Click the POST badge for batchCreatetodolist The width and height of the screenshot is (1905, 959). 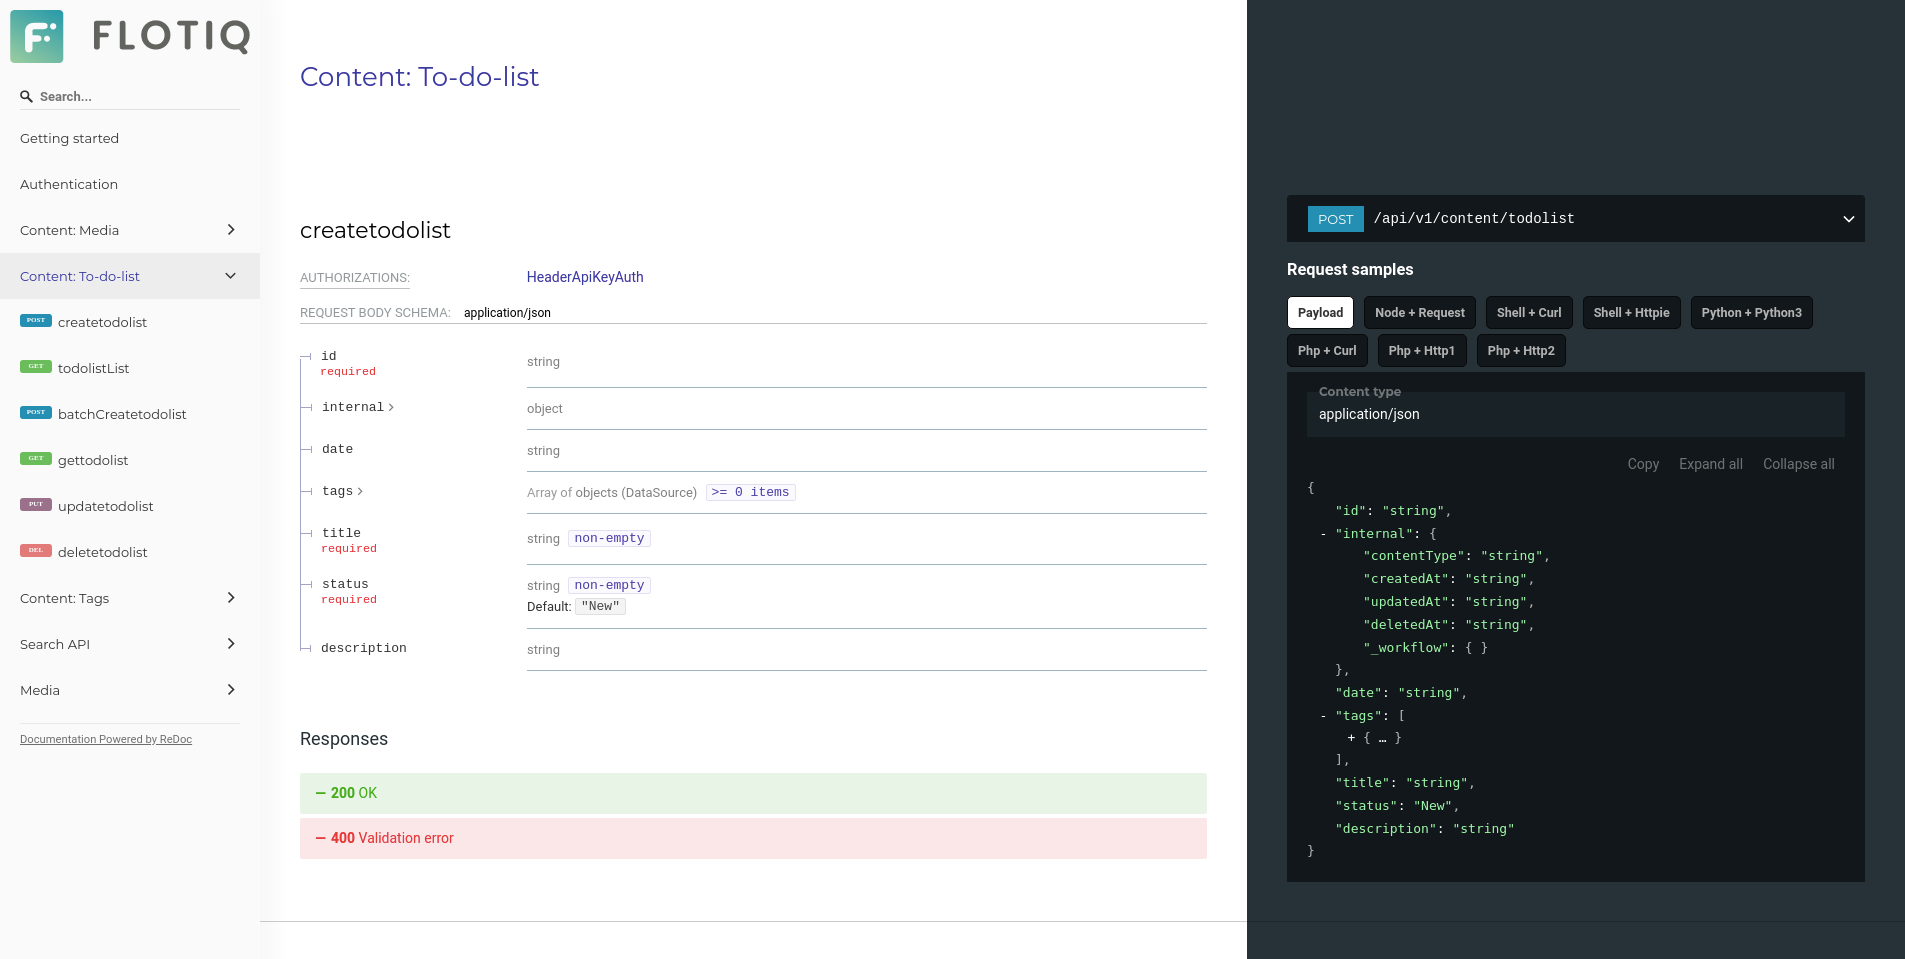pos(35,412)
